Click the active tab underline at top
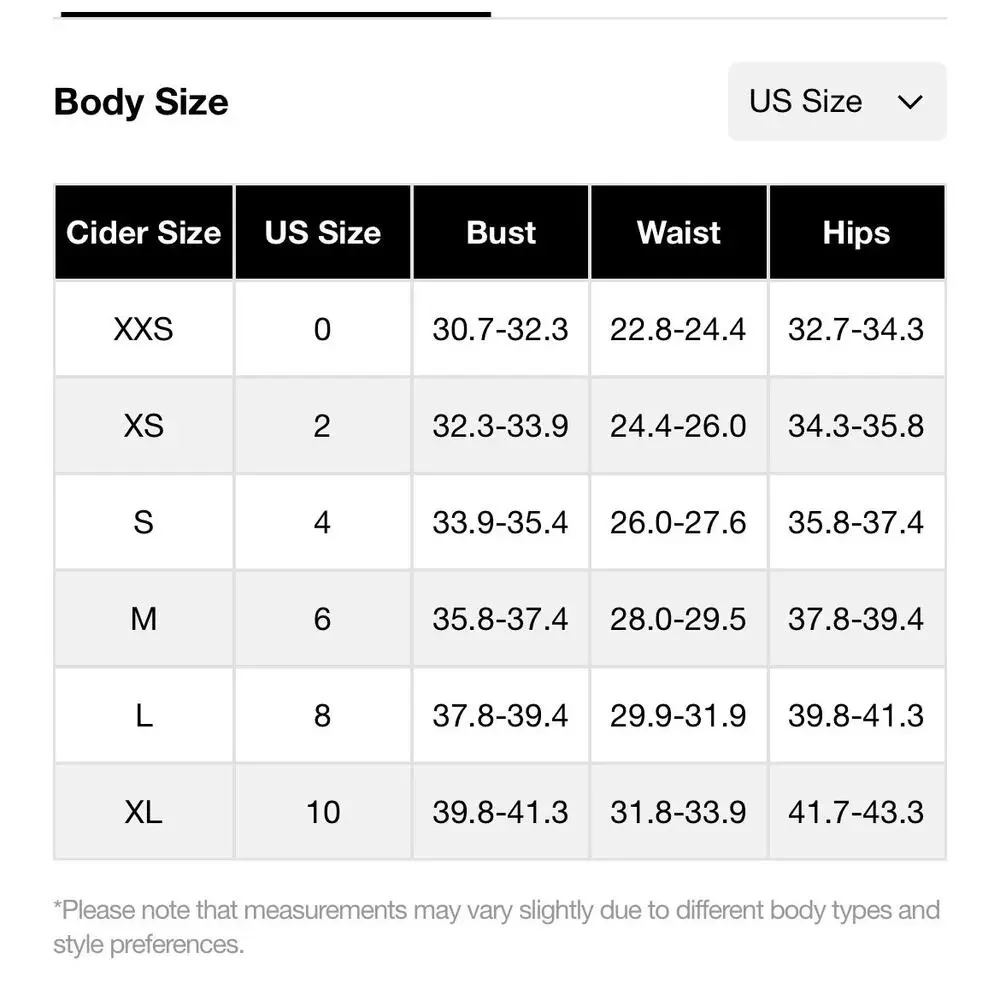The image size is (1000, 1000). pyautogui.click(x=275, y=14)
